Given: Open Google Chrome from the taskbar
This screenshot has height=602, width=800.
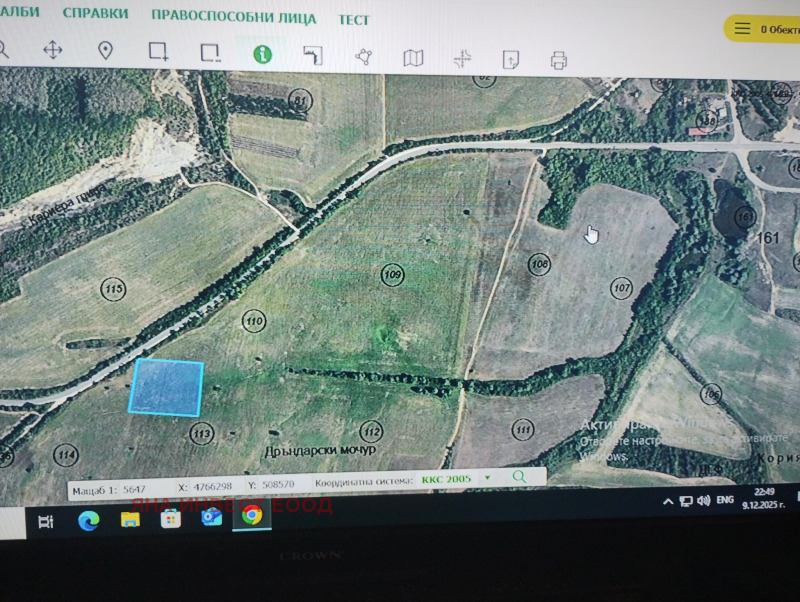Looking at the screenshot, I should tap(252, 516).
